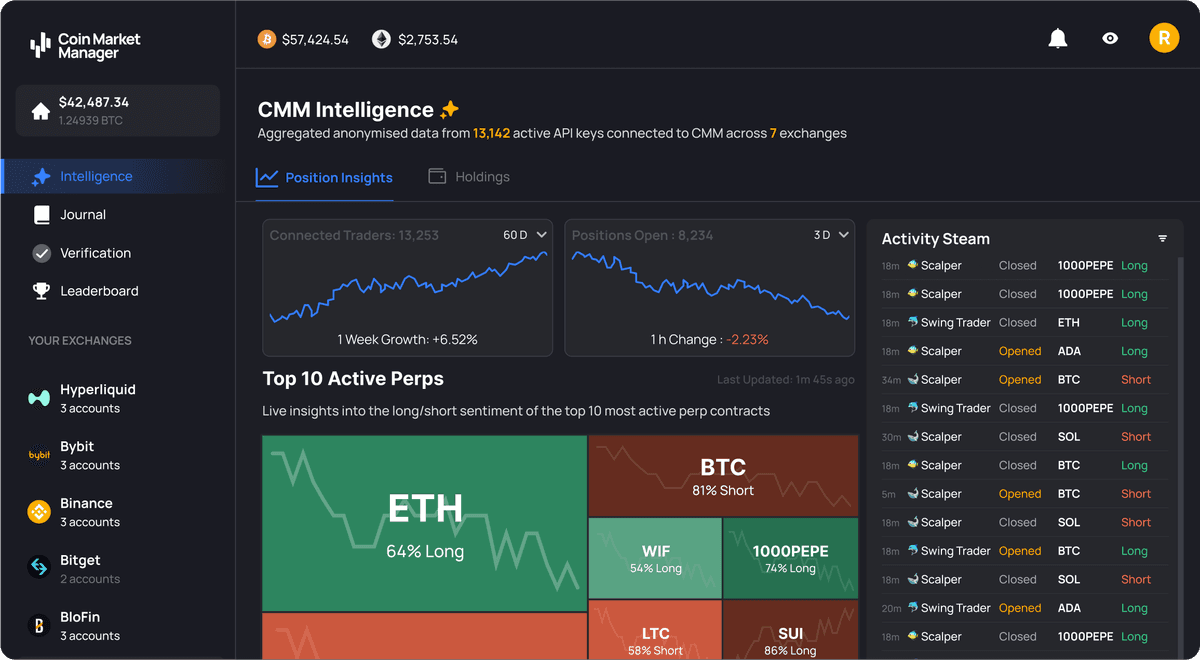
Task: Expand the 60 D timeframe dropdown
Action: (525, 235)
